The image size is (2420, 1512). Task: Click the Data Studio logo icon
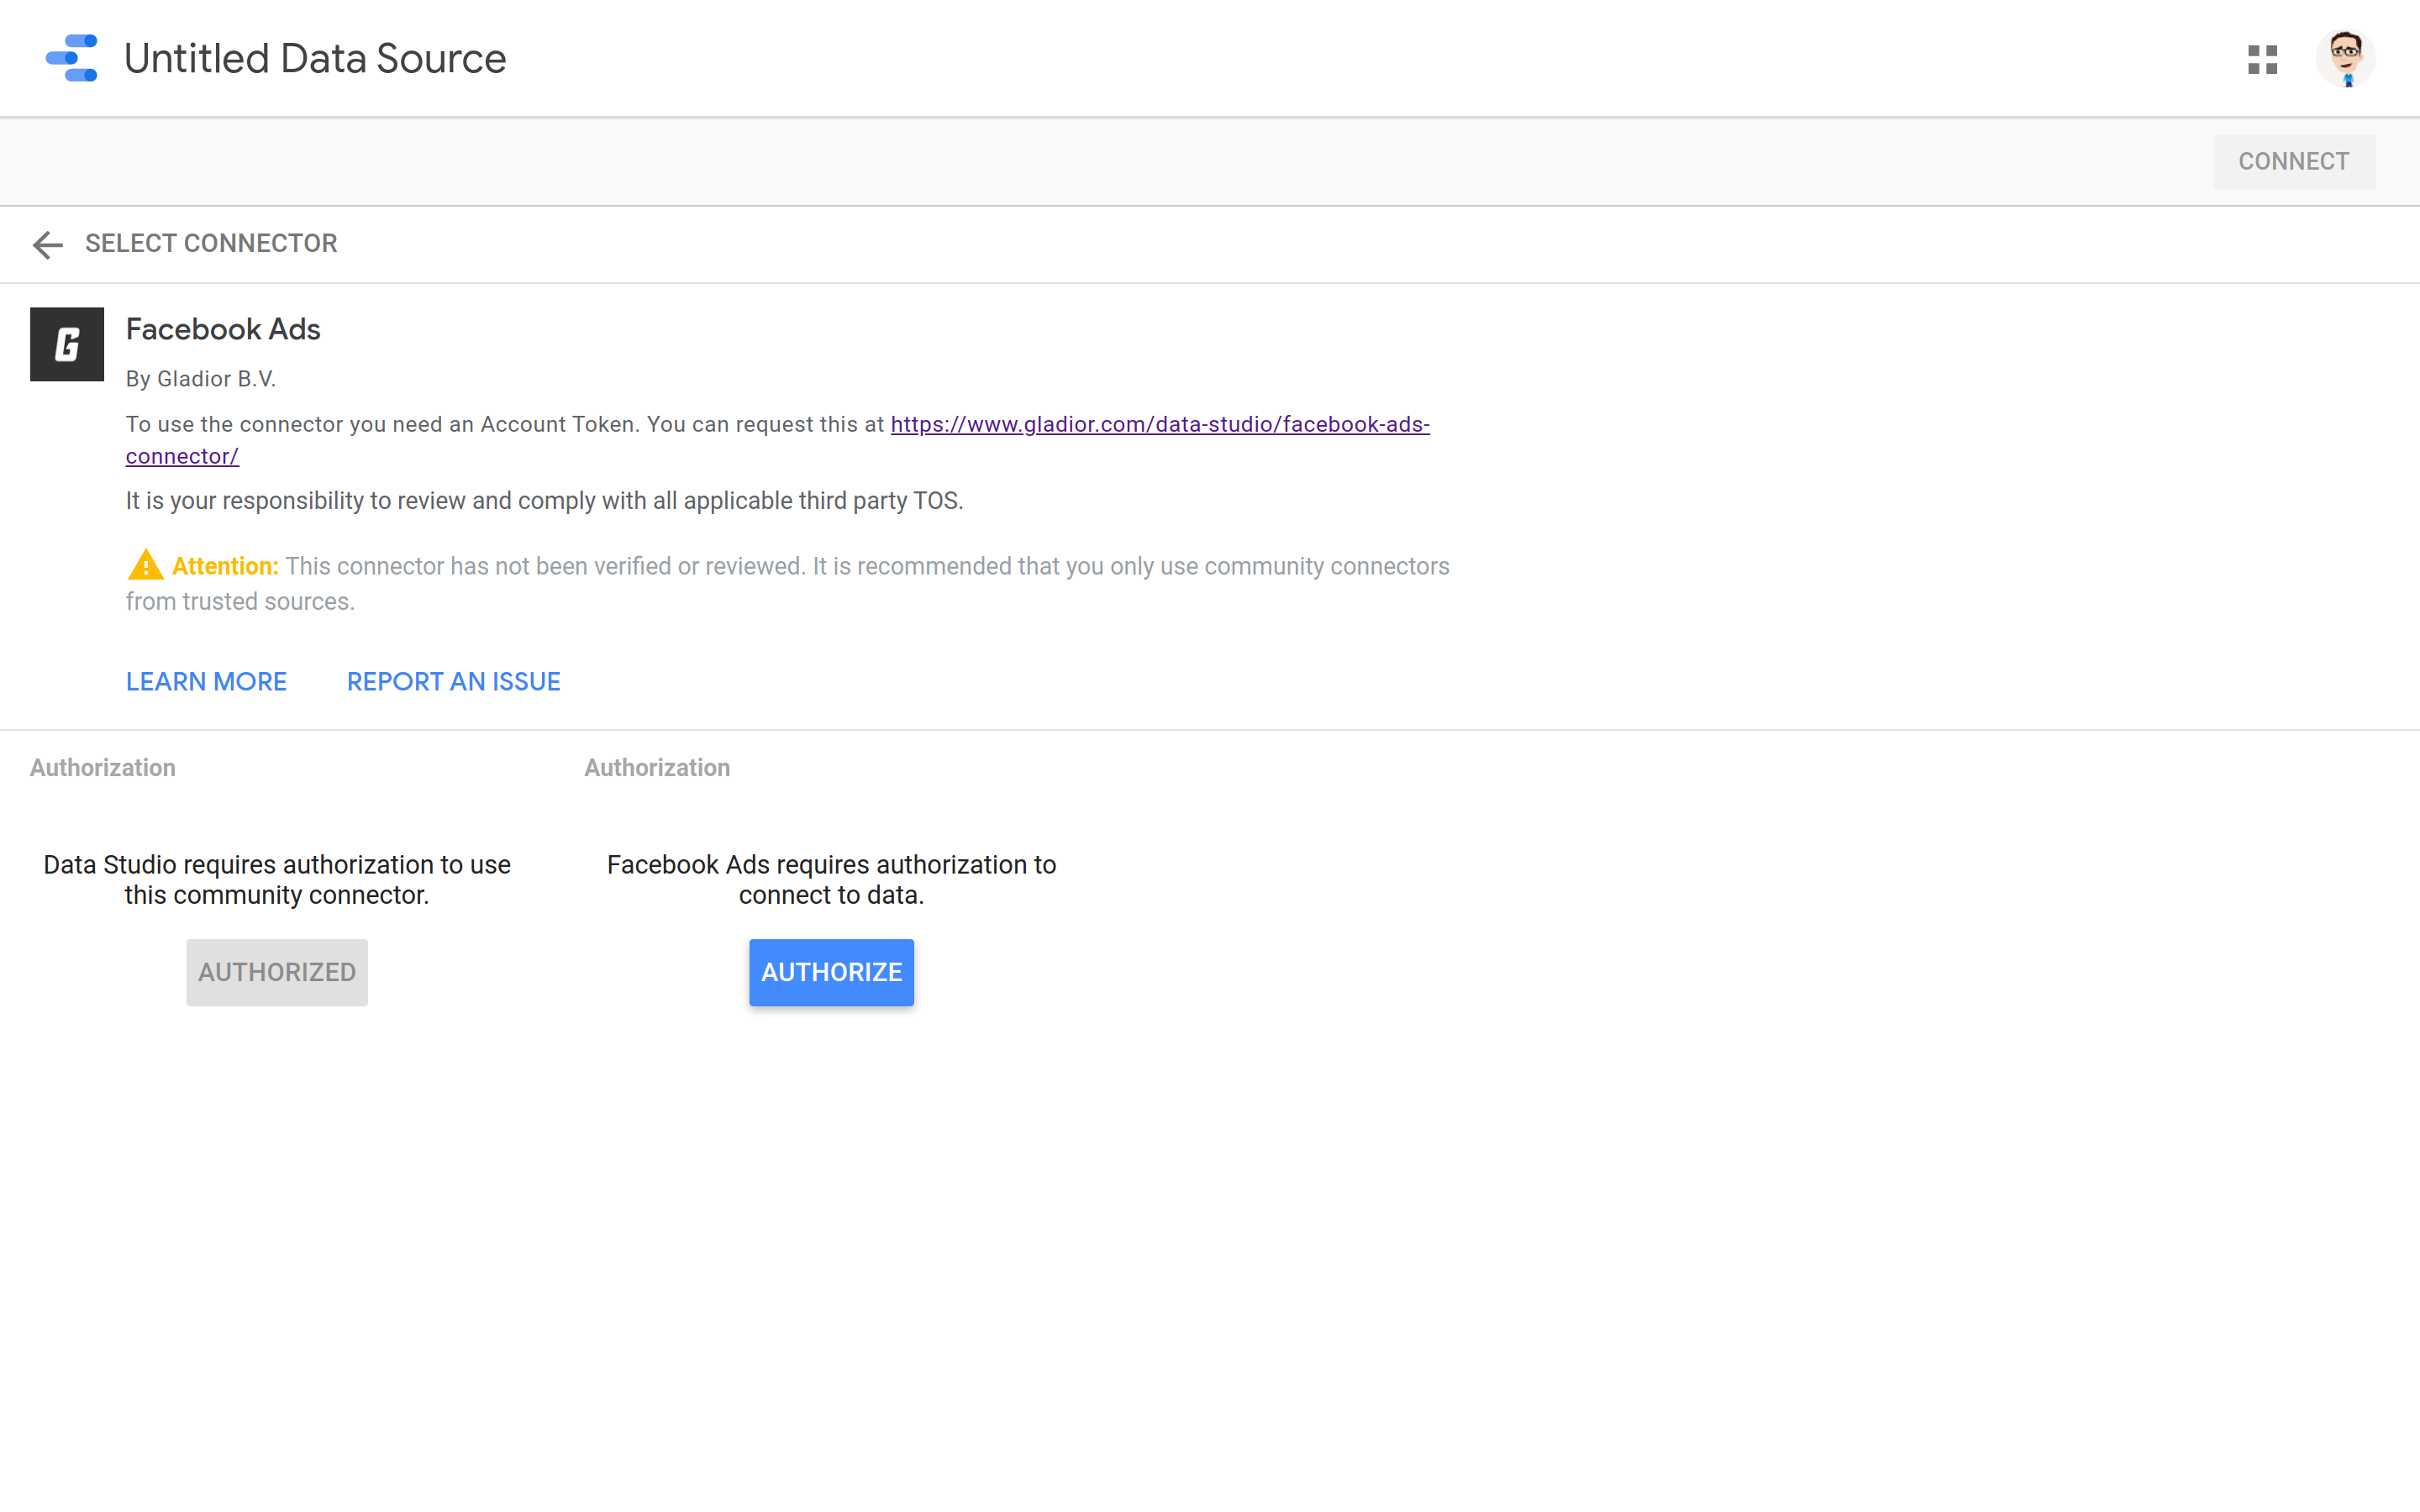[x=72, y=58]
